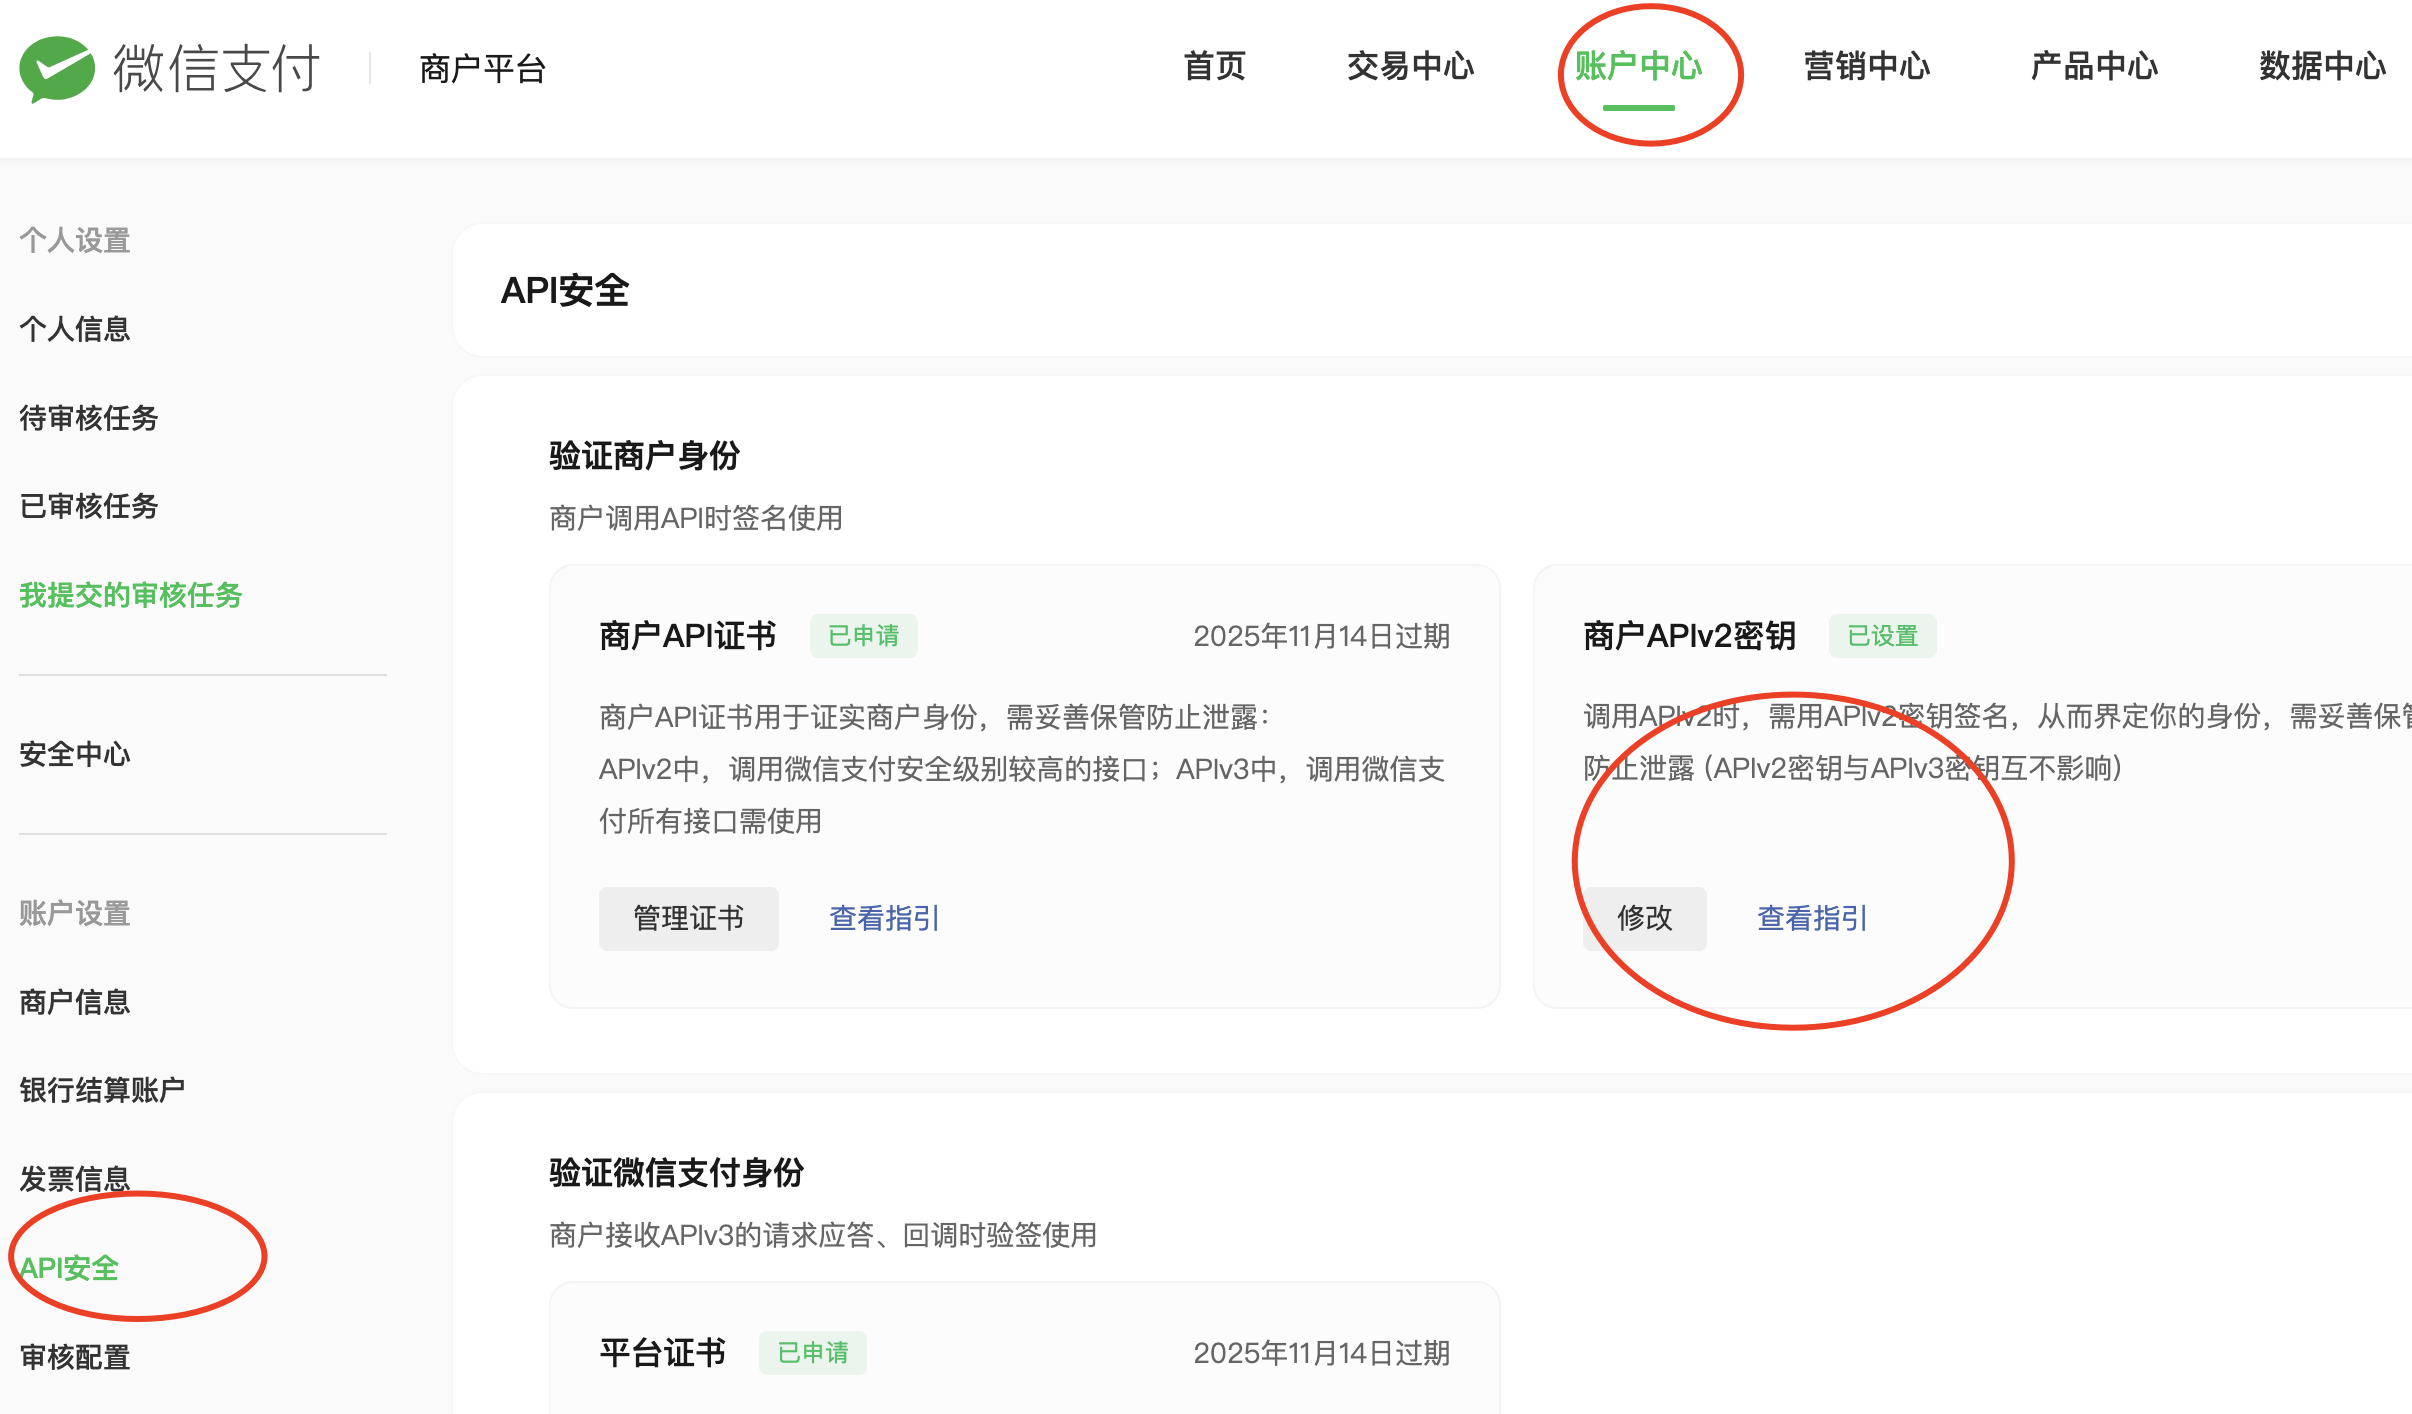Open 银行结算账户 sidebar item

102,1090
